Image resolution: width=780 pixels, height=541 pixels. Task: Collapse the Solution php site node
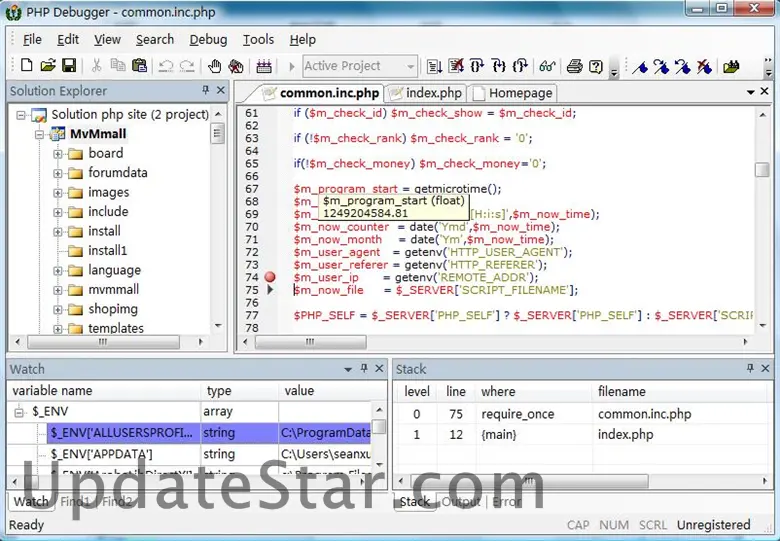(20, 115)
